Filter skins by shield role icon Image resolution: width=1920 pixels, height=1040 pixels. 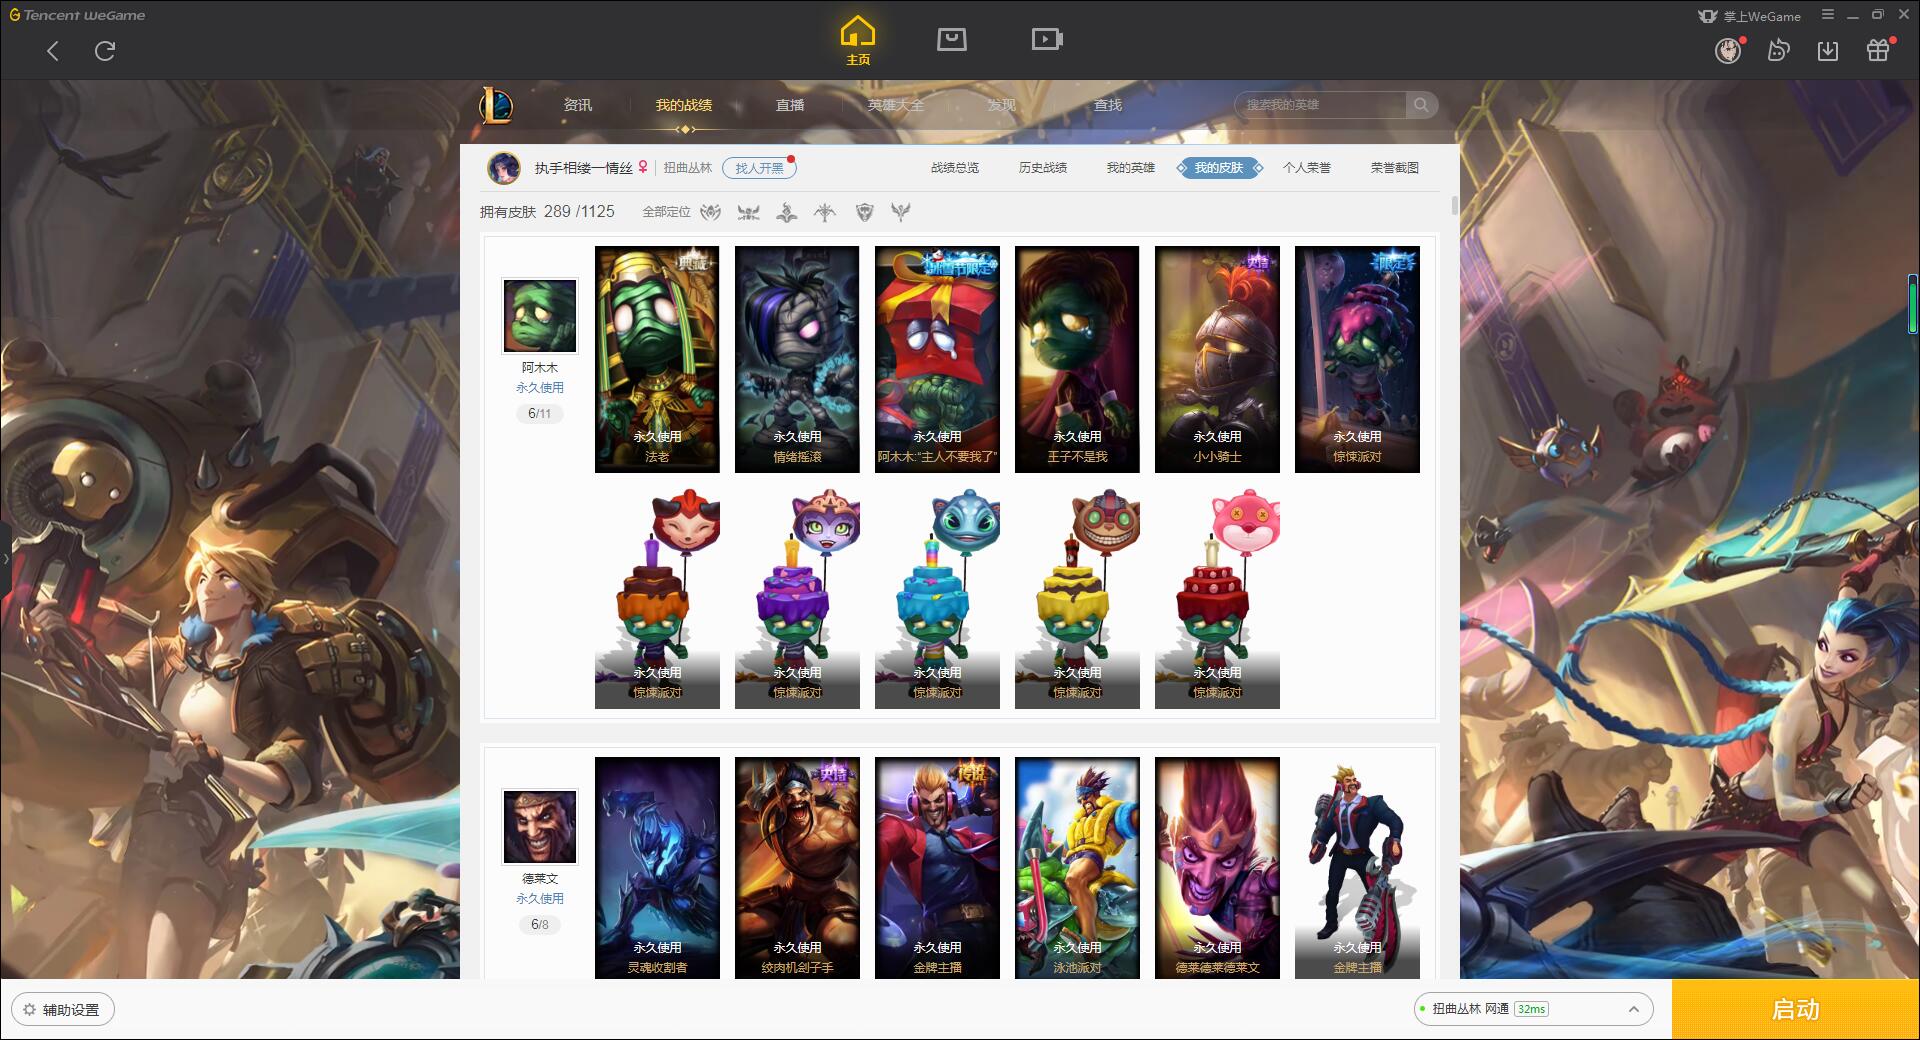pyautogui.click(x=865, y=212)
